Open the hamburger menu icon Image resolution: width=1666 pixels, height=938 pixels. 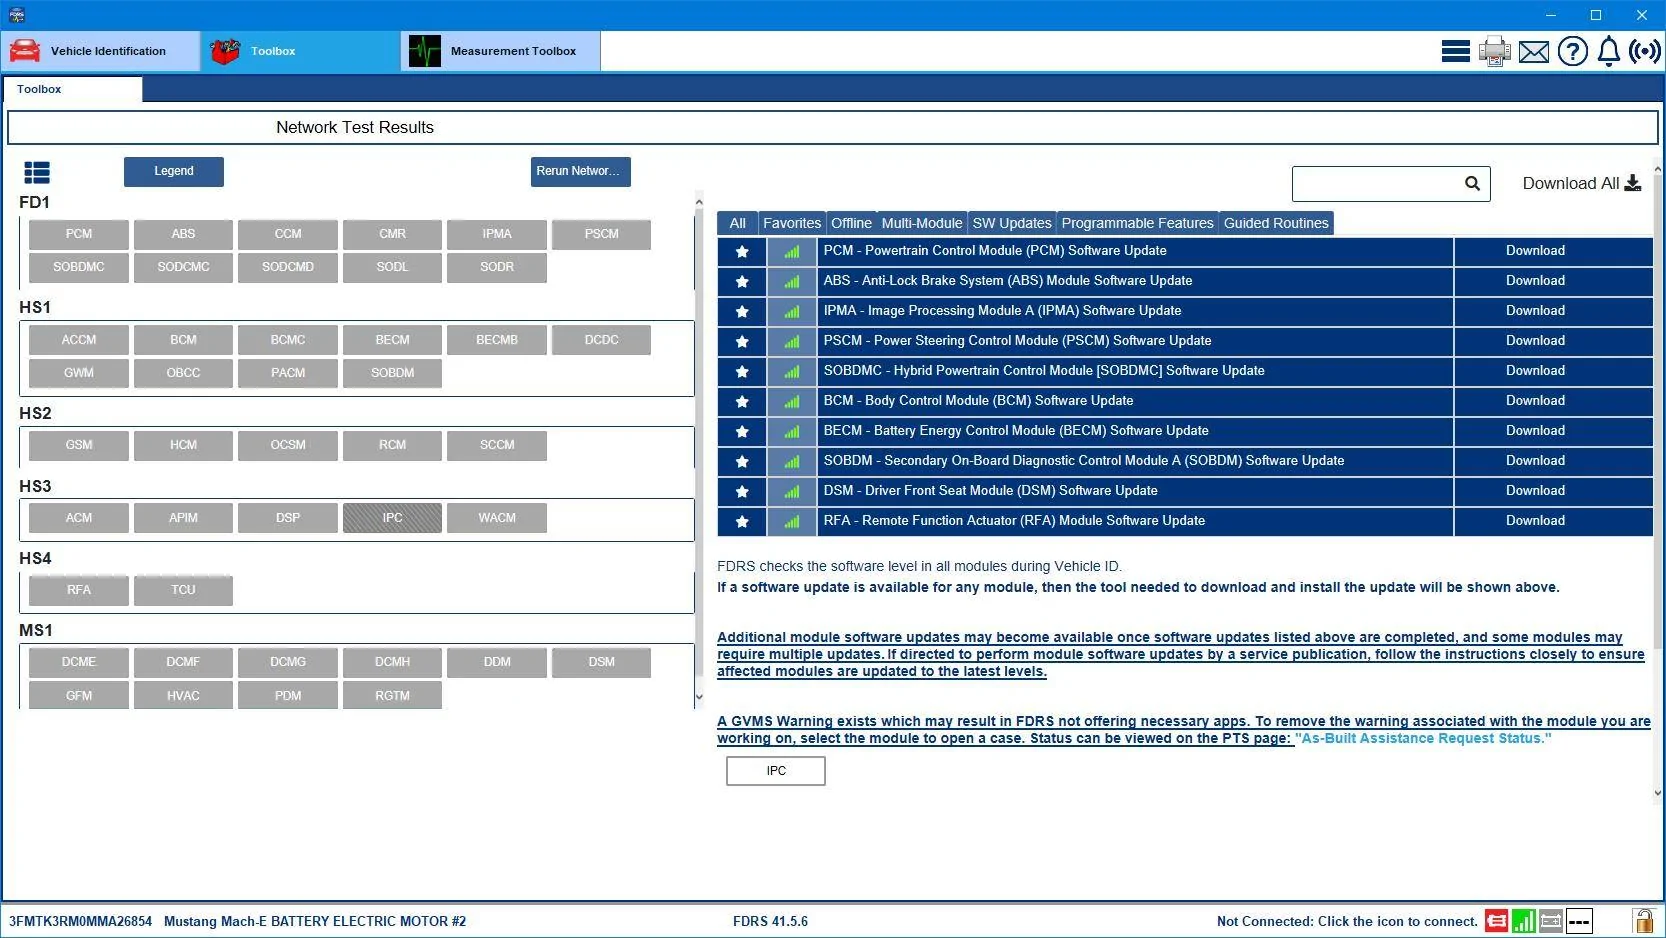coord(1455,51)
